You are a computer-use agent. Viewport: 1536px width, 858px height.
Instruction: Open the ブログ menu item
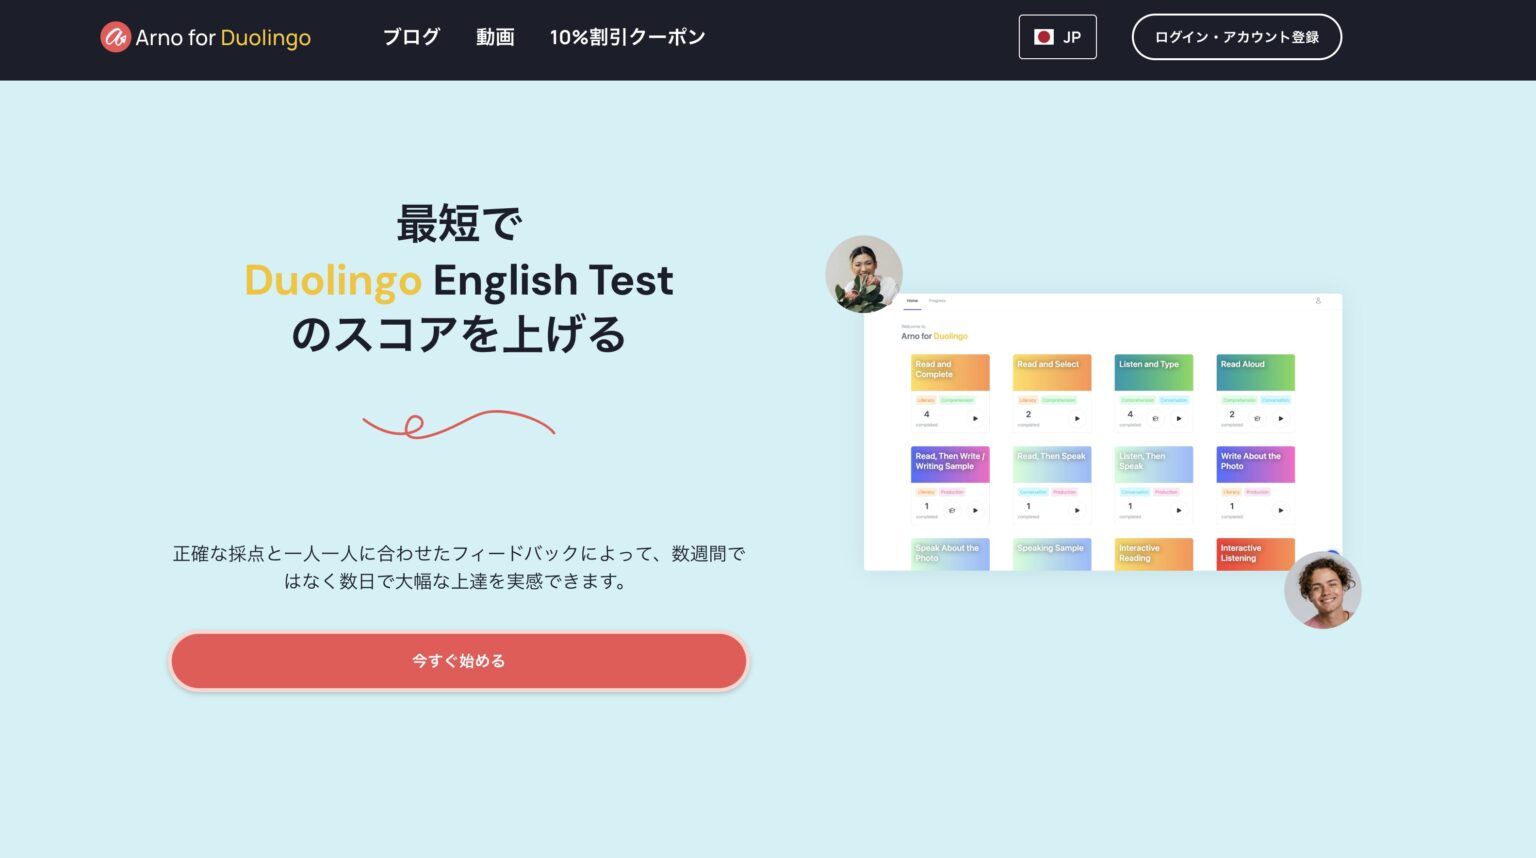pos(409,37)
